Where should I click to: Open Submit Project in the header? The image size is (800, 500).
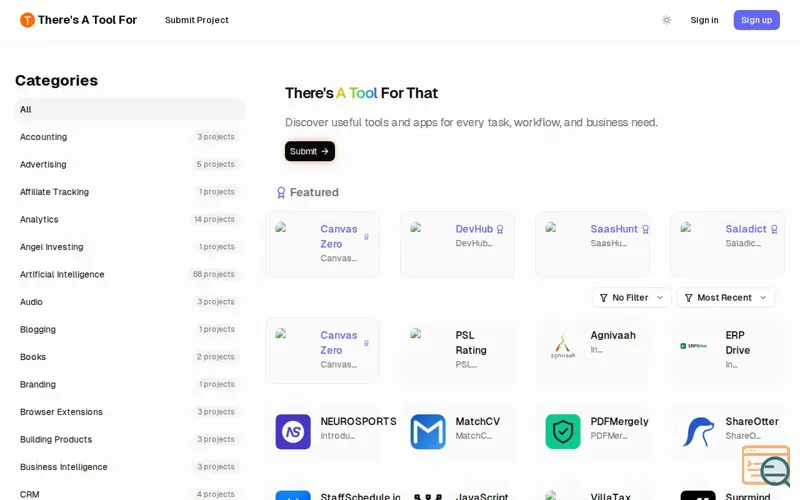pyautogui.click(x=196, y=20)
